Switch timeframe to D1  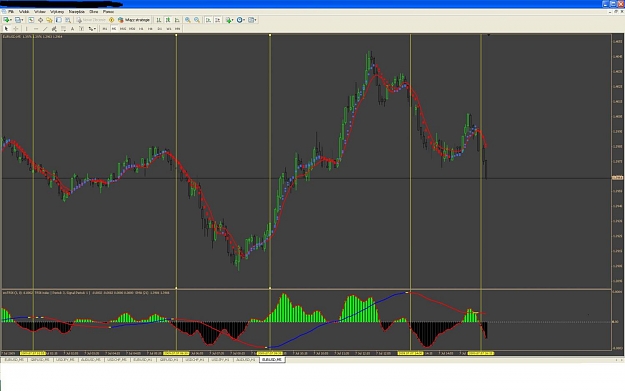(159, 29)
